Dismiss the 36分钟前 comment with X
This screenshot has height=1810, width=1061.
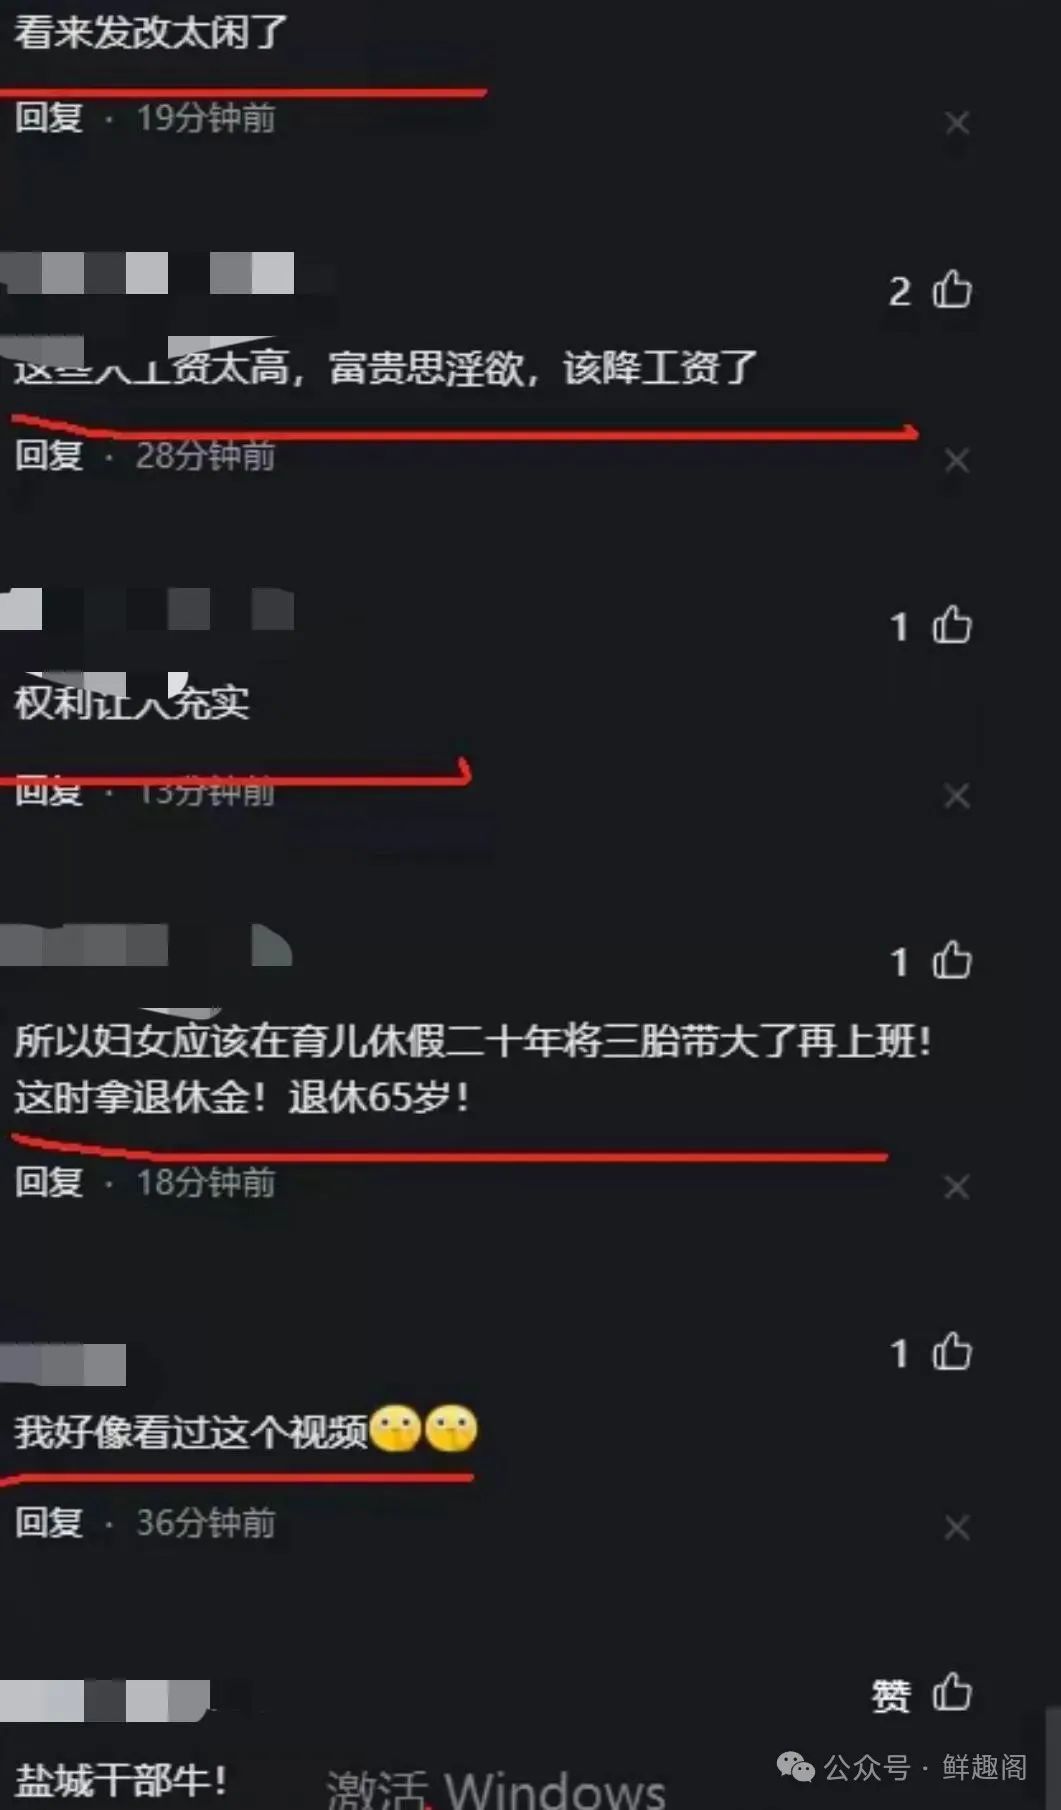tap(957, 1527)
